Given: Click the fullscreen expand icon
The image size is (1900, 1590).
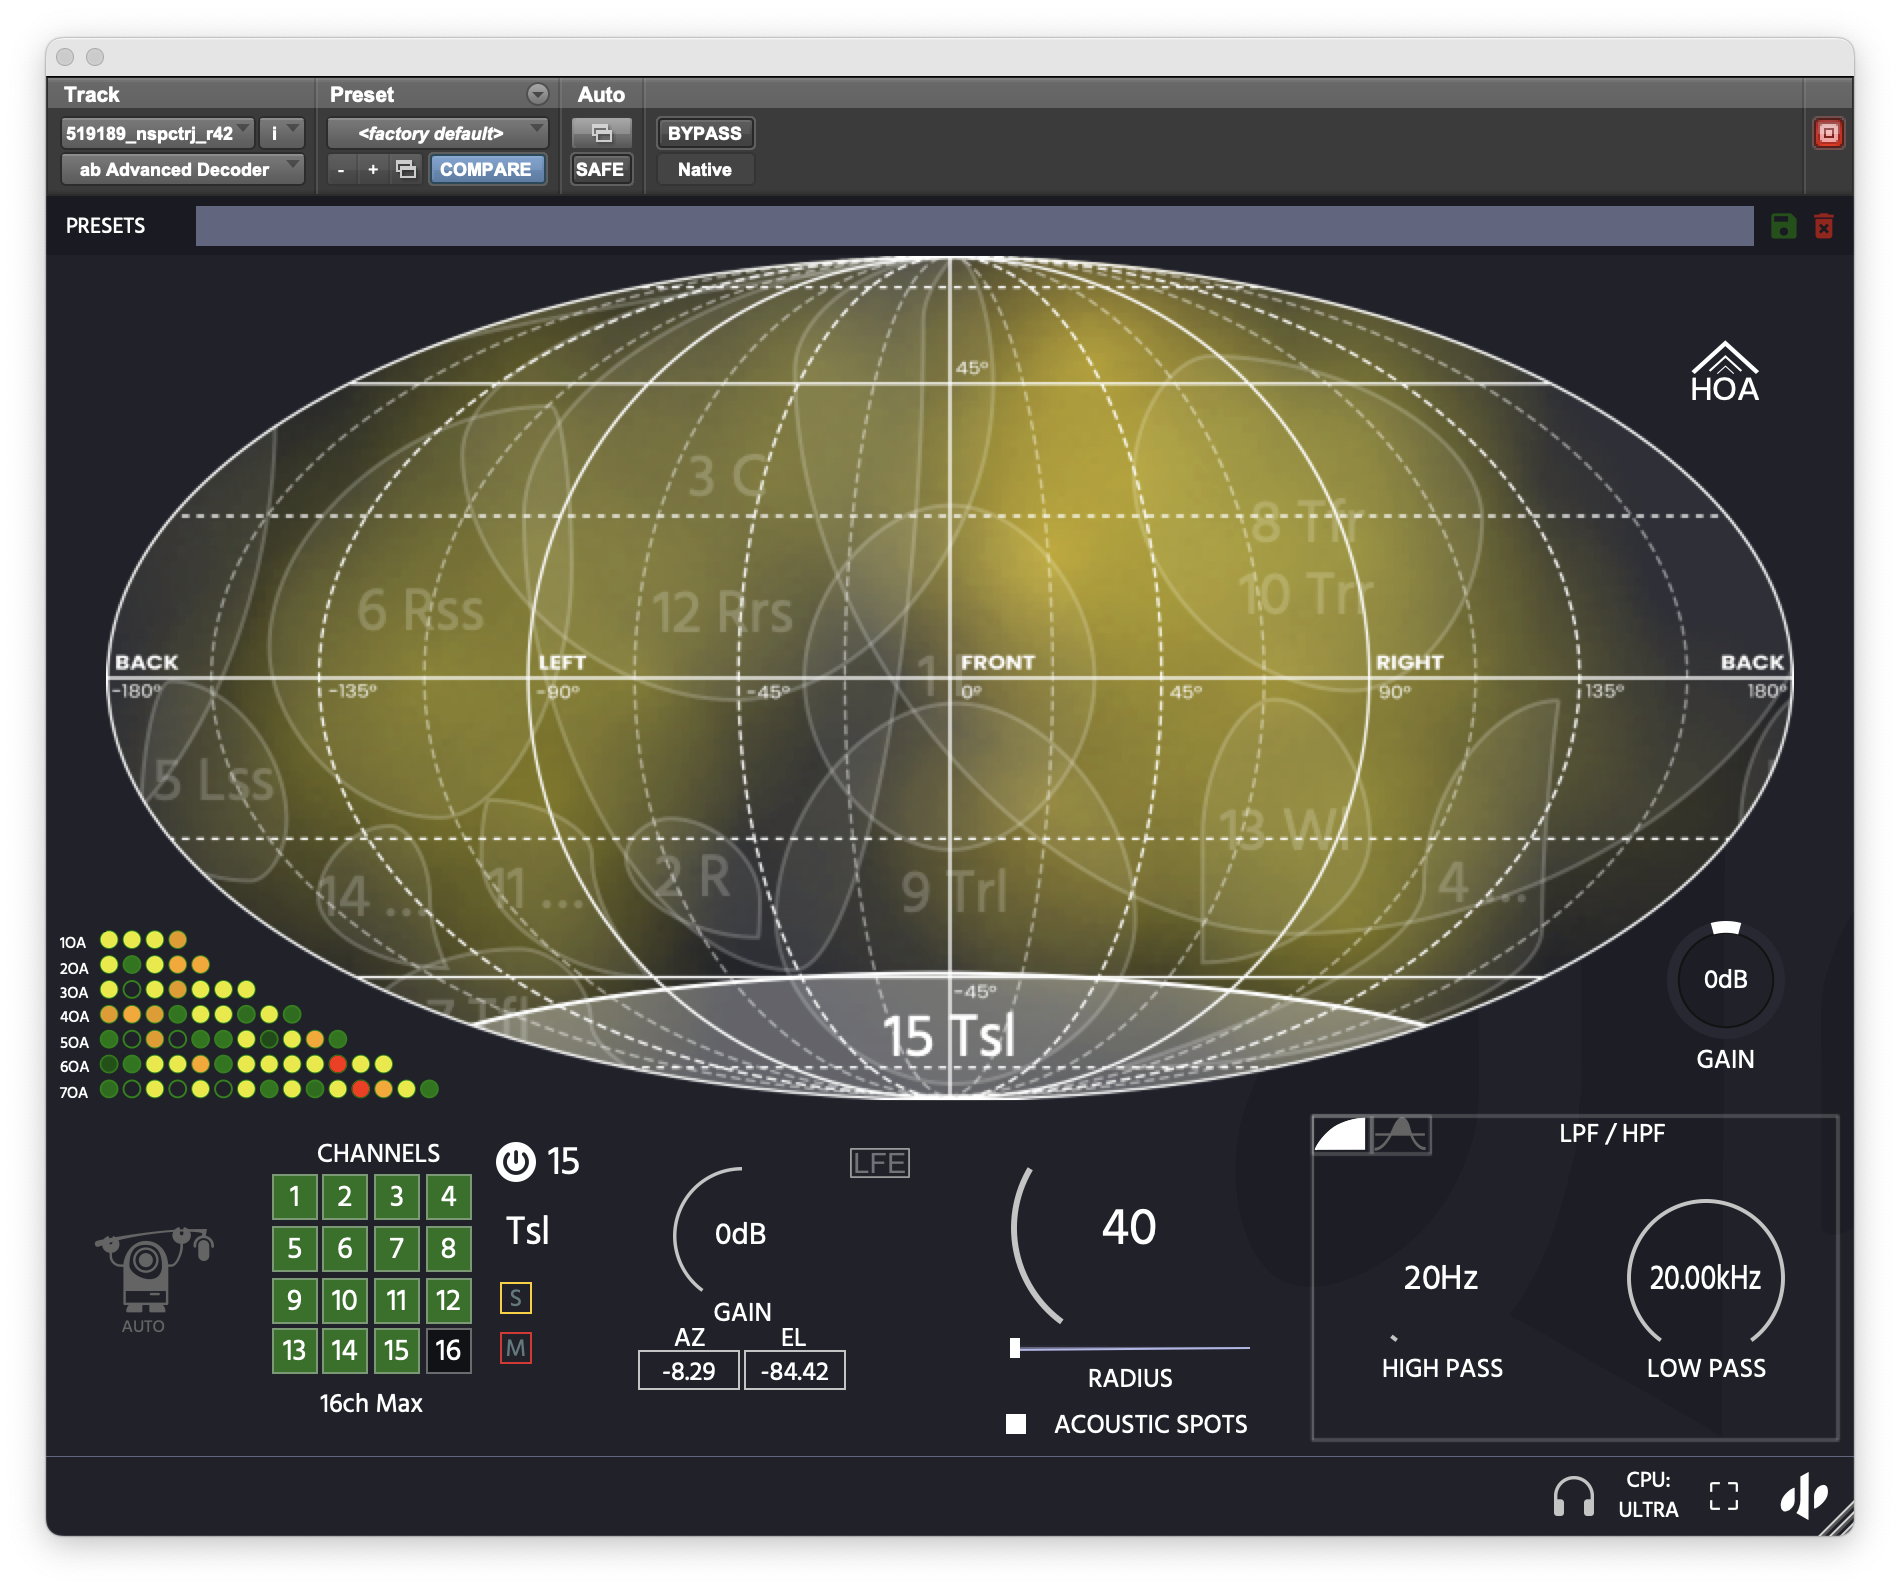Looking at the screenshot, I should (1723, 1496).
